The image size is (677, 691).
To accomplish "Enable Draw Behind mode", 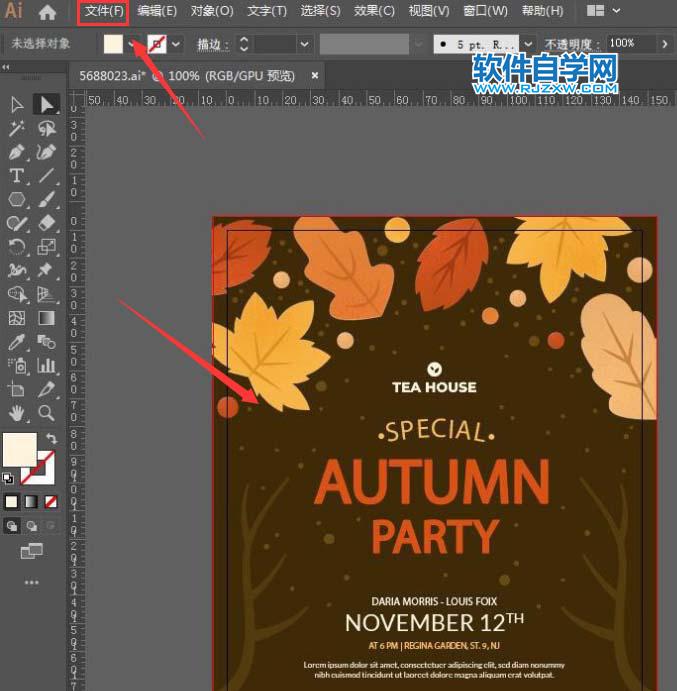I will [x=32, y=526].
